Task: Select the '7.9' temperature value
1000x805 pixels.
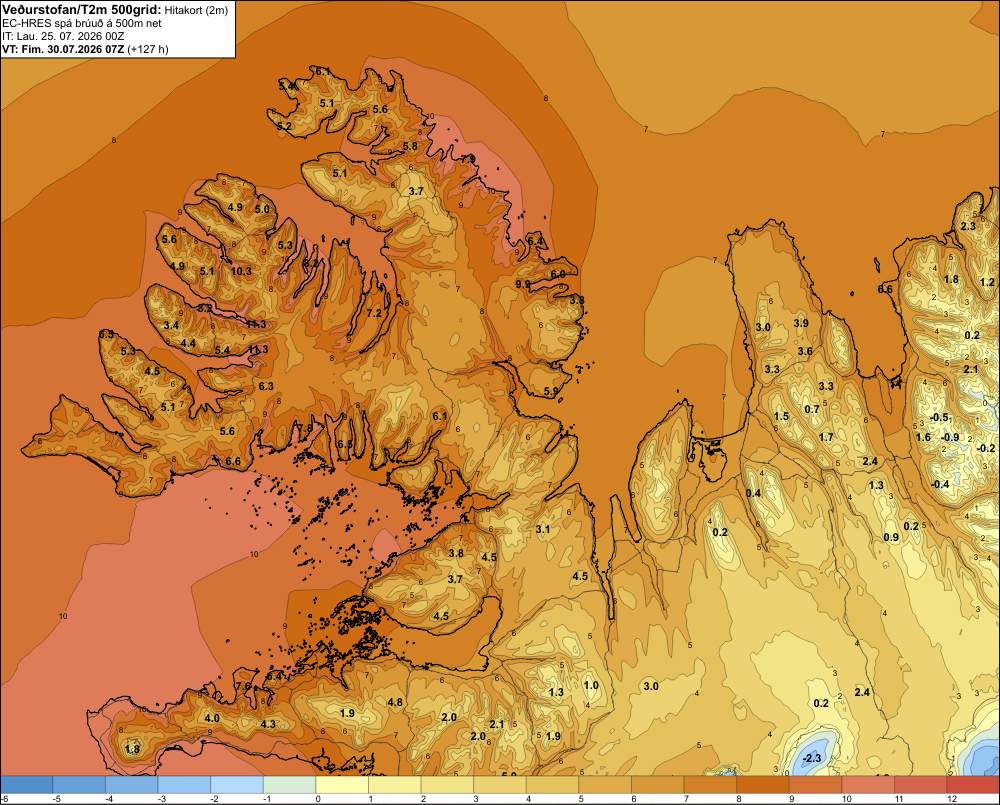Action: coord(468,158)
